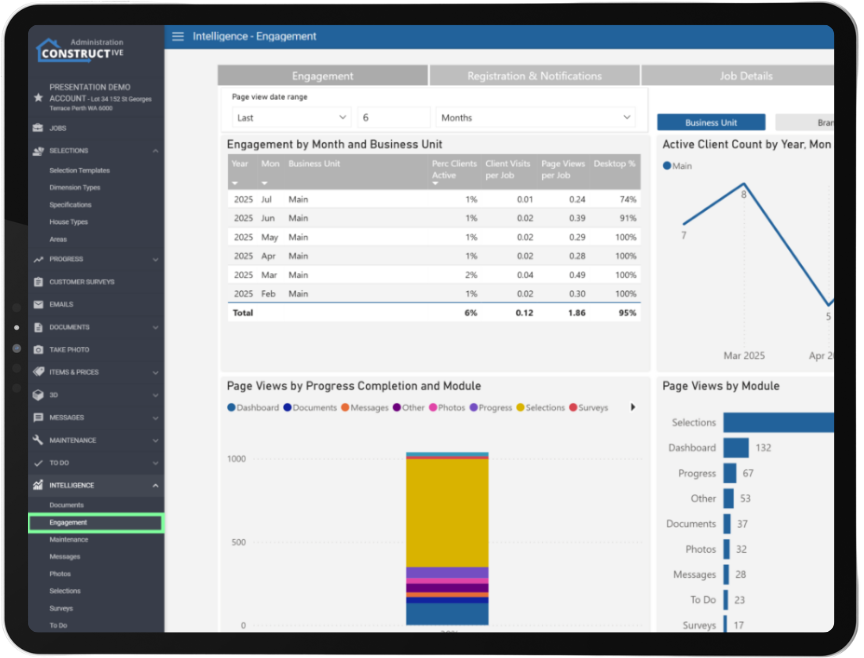The width and height of the screenshot is (864, 658).
Task: Switch to the Job Details tab
Action: (738, 75)
